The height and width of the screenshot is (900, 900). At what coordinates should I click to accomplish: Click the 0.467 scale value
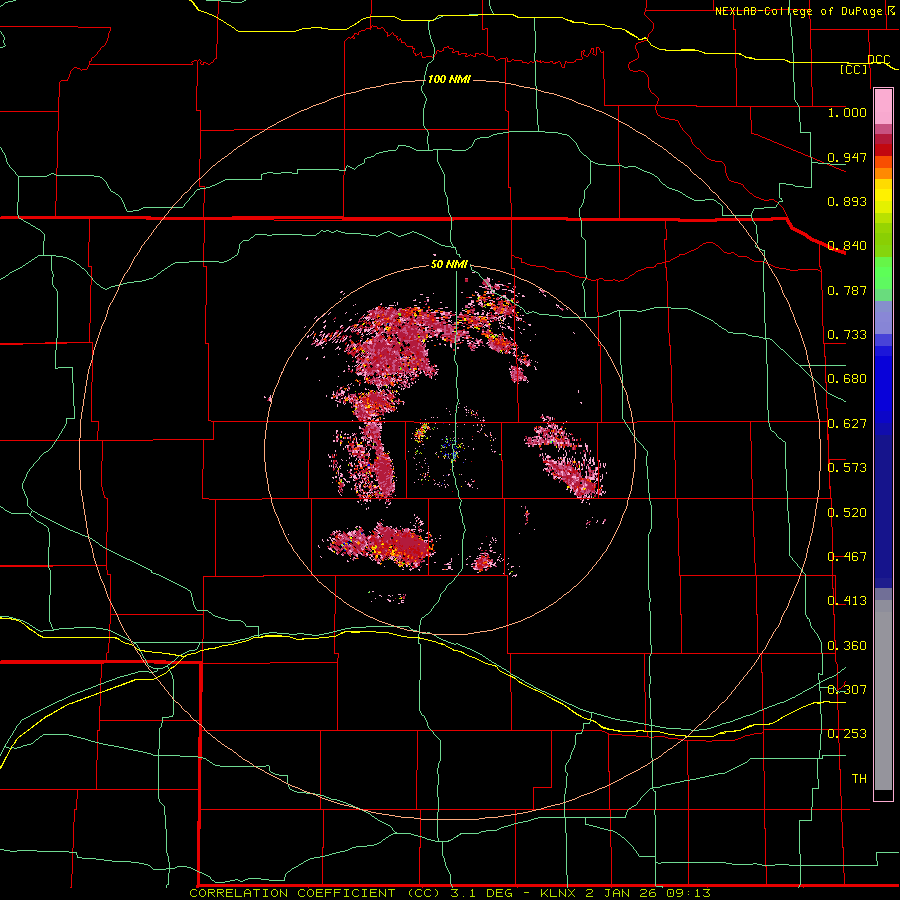tap(847, 557)
